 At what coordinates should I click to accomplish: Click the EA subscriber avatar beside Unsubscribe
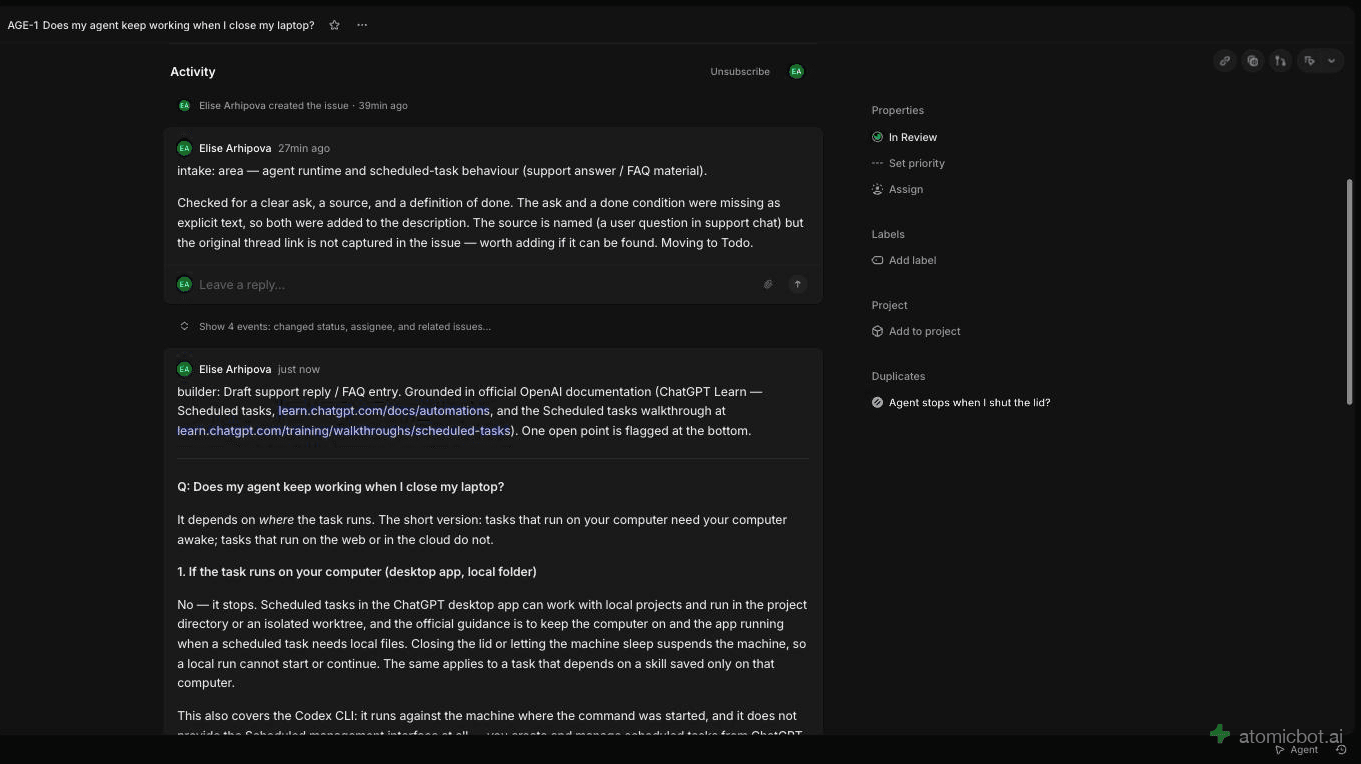[796, 72]
